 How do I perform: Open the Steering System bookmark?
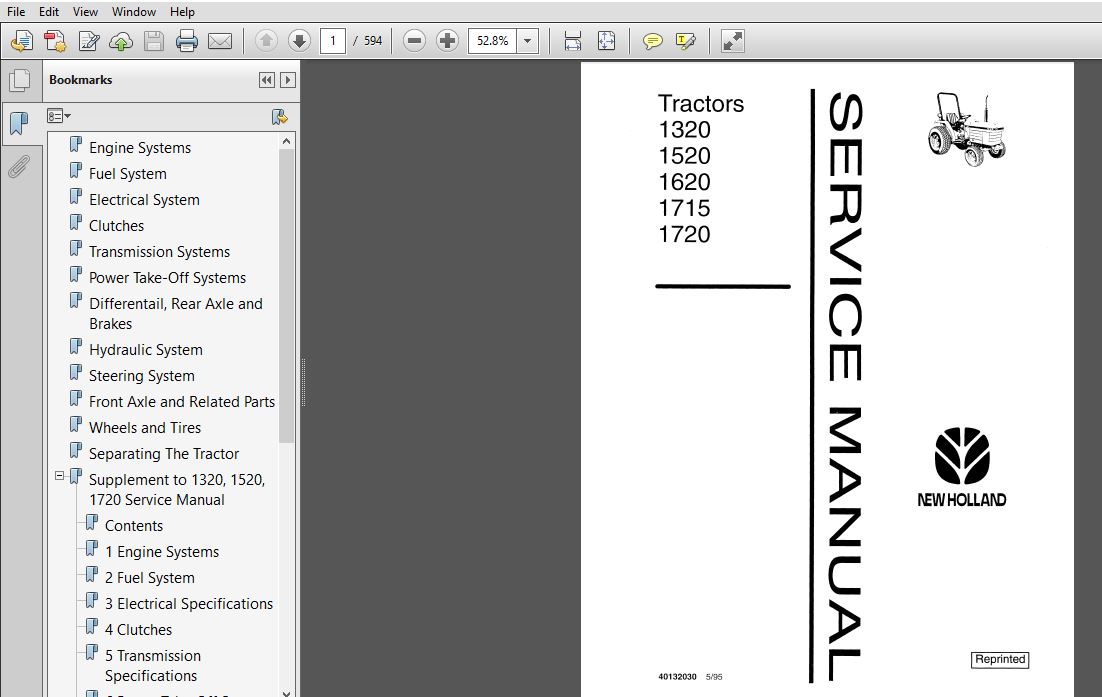pos(141,375)
